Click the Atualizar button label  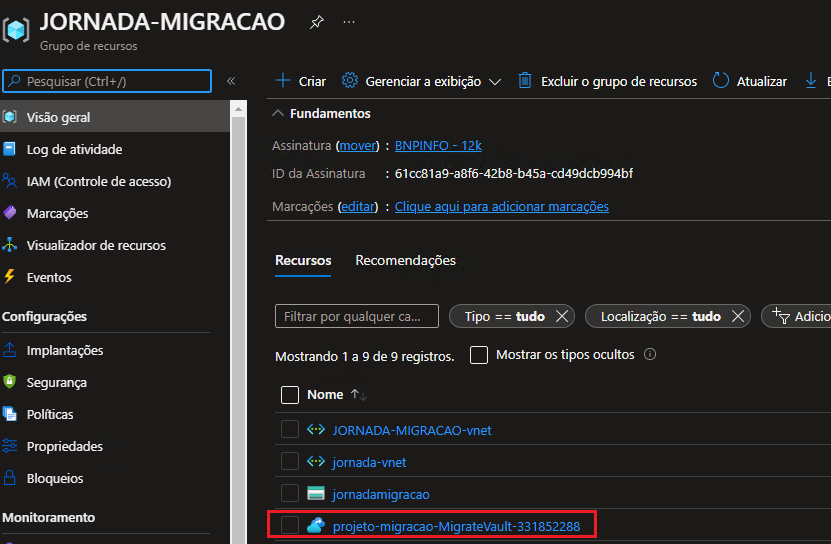click(762, 81)
